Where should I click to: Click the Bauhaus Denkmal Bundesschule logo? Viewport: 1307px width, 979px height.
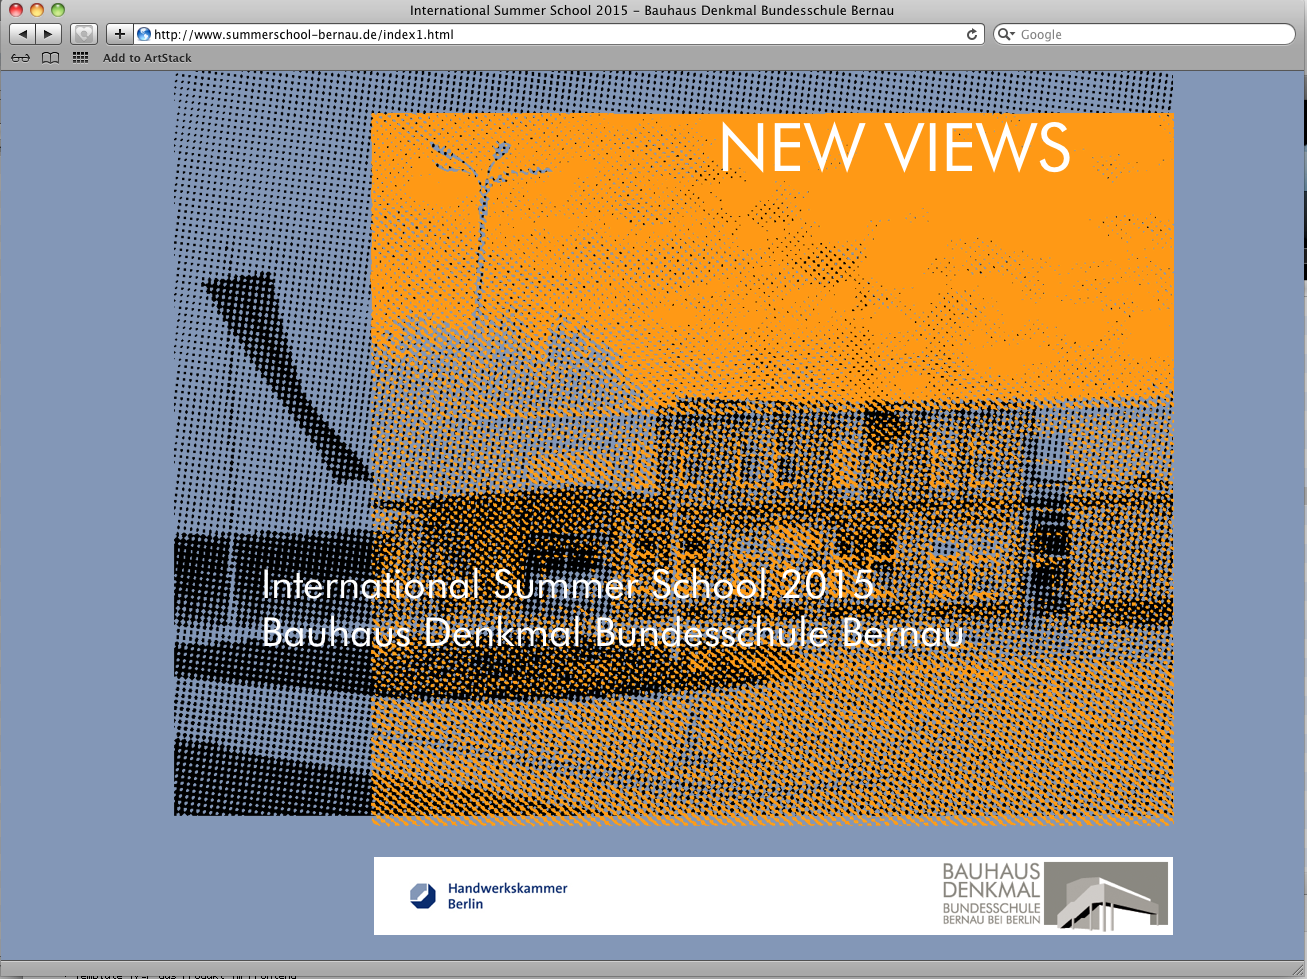tap(1054, 894)
